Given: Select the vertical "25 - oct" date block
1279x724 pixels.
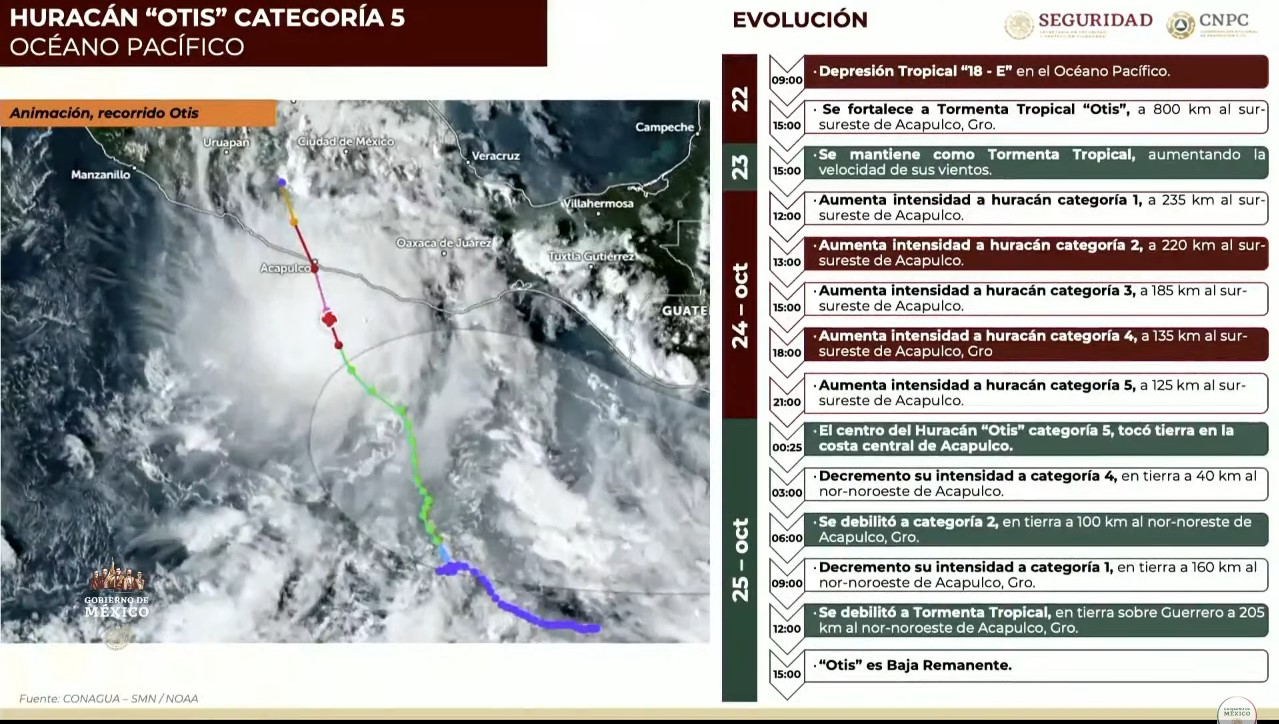Looking at the screenshot, I should pos(740,559).
